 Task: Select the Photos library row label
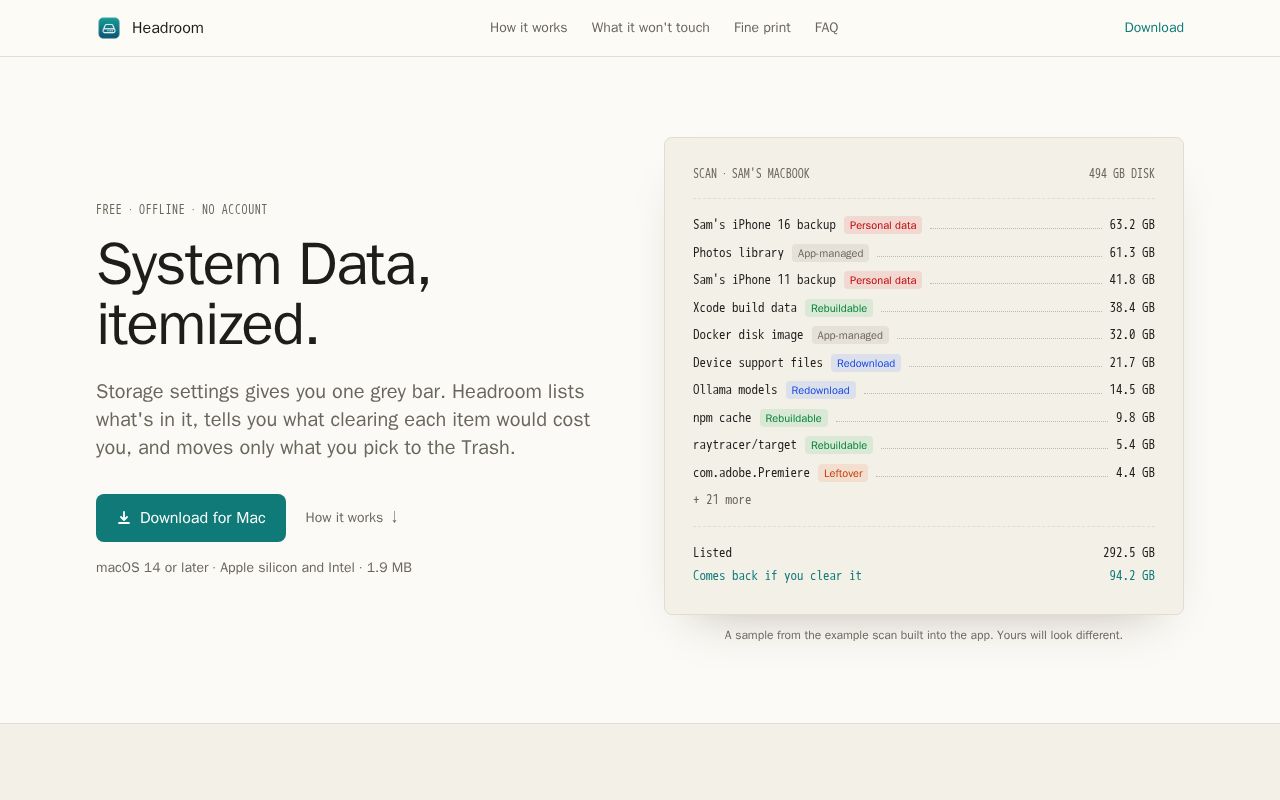pyautogui.click(x=738, y=253)
